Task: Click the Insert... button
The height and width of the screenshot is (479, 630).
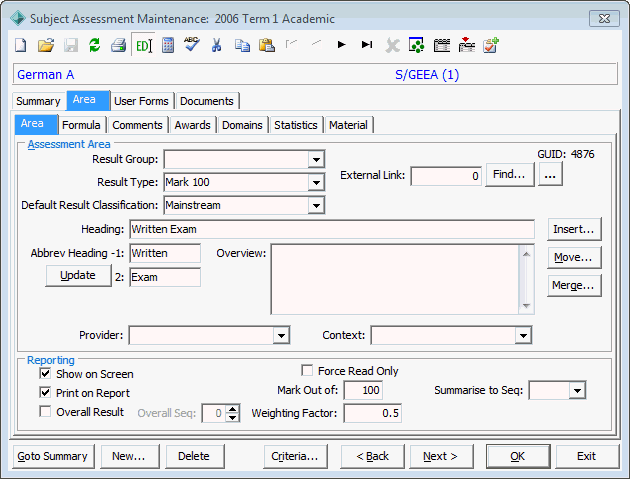Action: (x=574, y=229)
